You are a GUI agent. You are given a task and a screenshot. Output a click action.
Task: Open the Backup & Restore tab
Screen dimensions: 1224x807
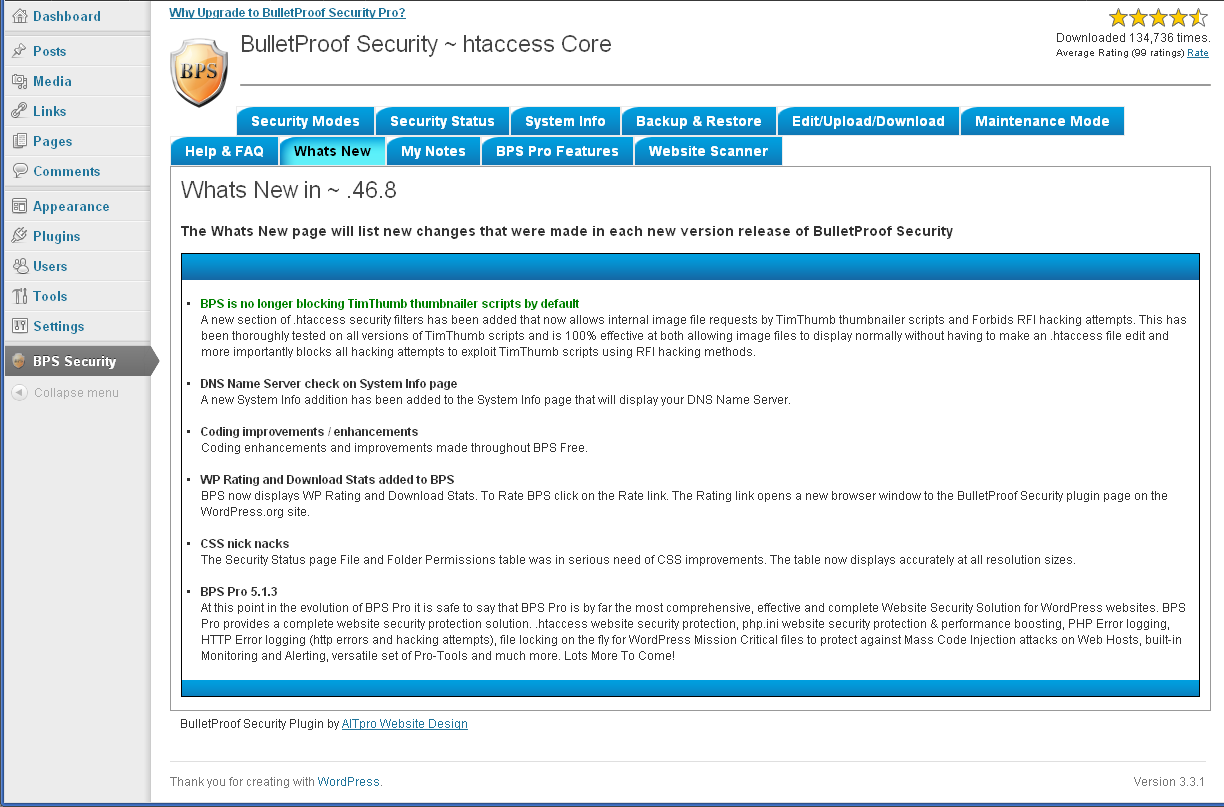tap(699, 121)
